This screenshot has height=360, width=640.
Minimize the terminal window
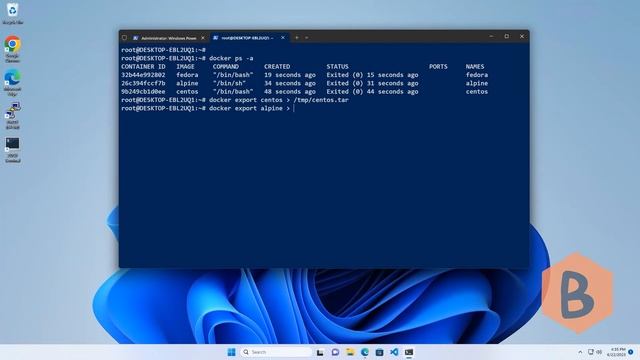[491, 36]
